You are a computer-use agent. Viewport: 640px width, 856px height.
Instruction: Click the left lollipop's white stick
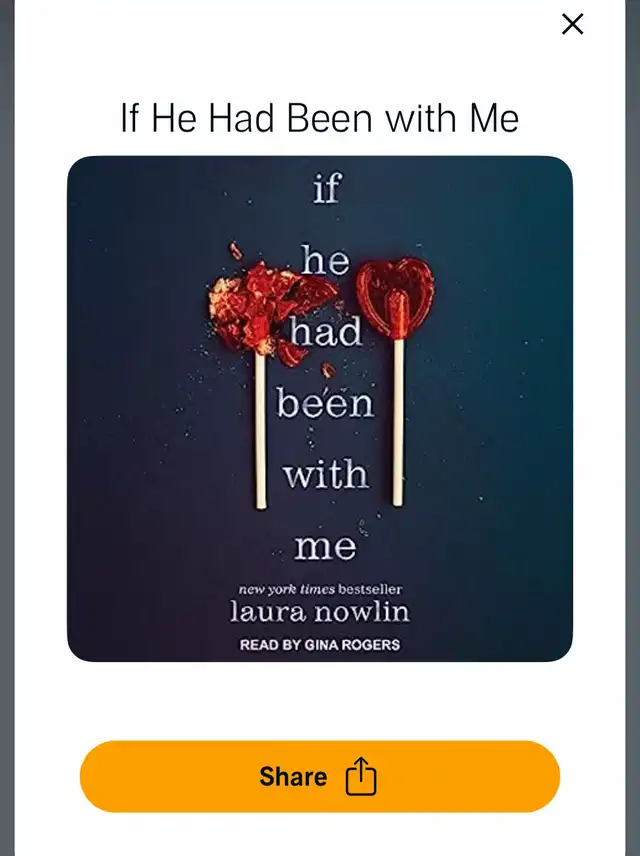point(261,431)
